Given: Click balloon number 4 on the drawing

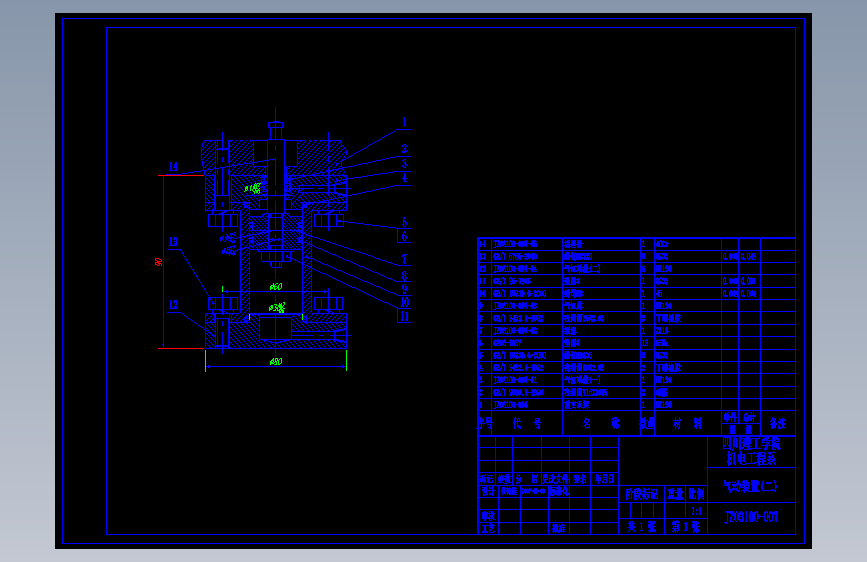Looking at the screenshot, I should pyautogui.click(x=404, y=178).
